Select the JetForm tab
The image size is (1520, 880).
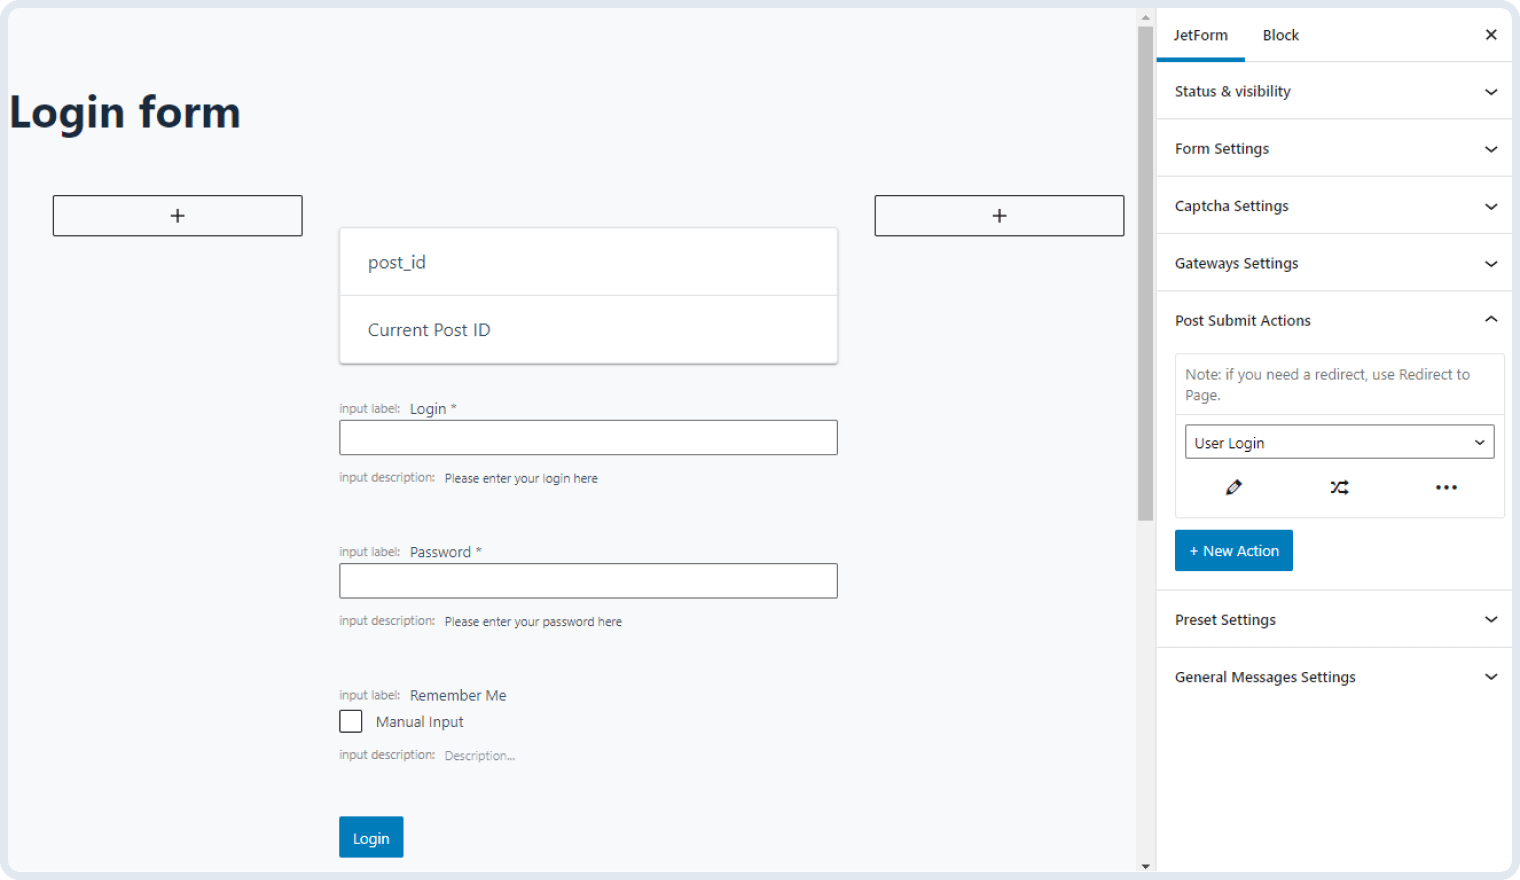pyautogui.click(x=1200, y=35)
